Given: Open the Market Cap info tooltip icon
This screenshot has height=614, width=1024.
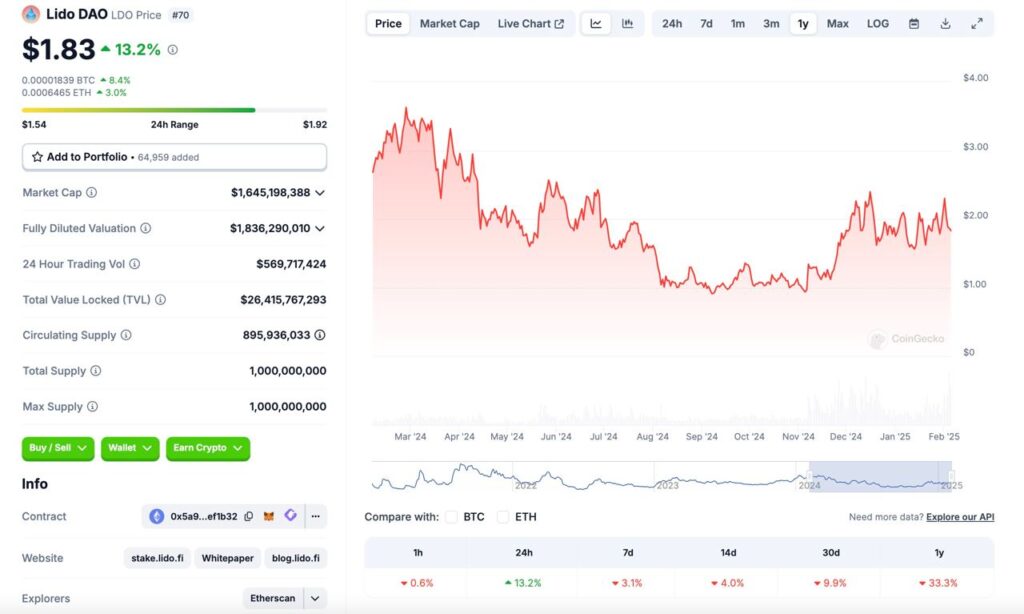Looking at the screenshot, I should coord(91,193).
